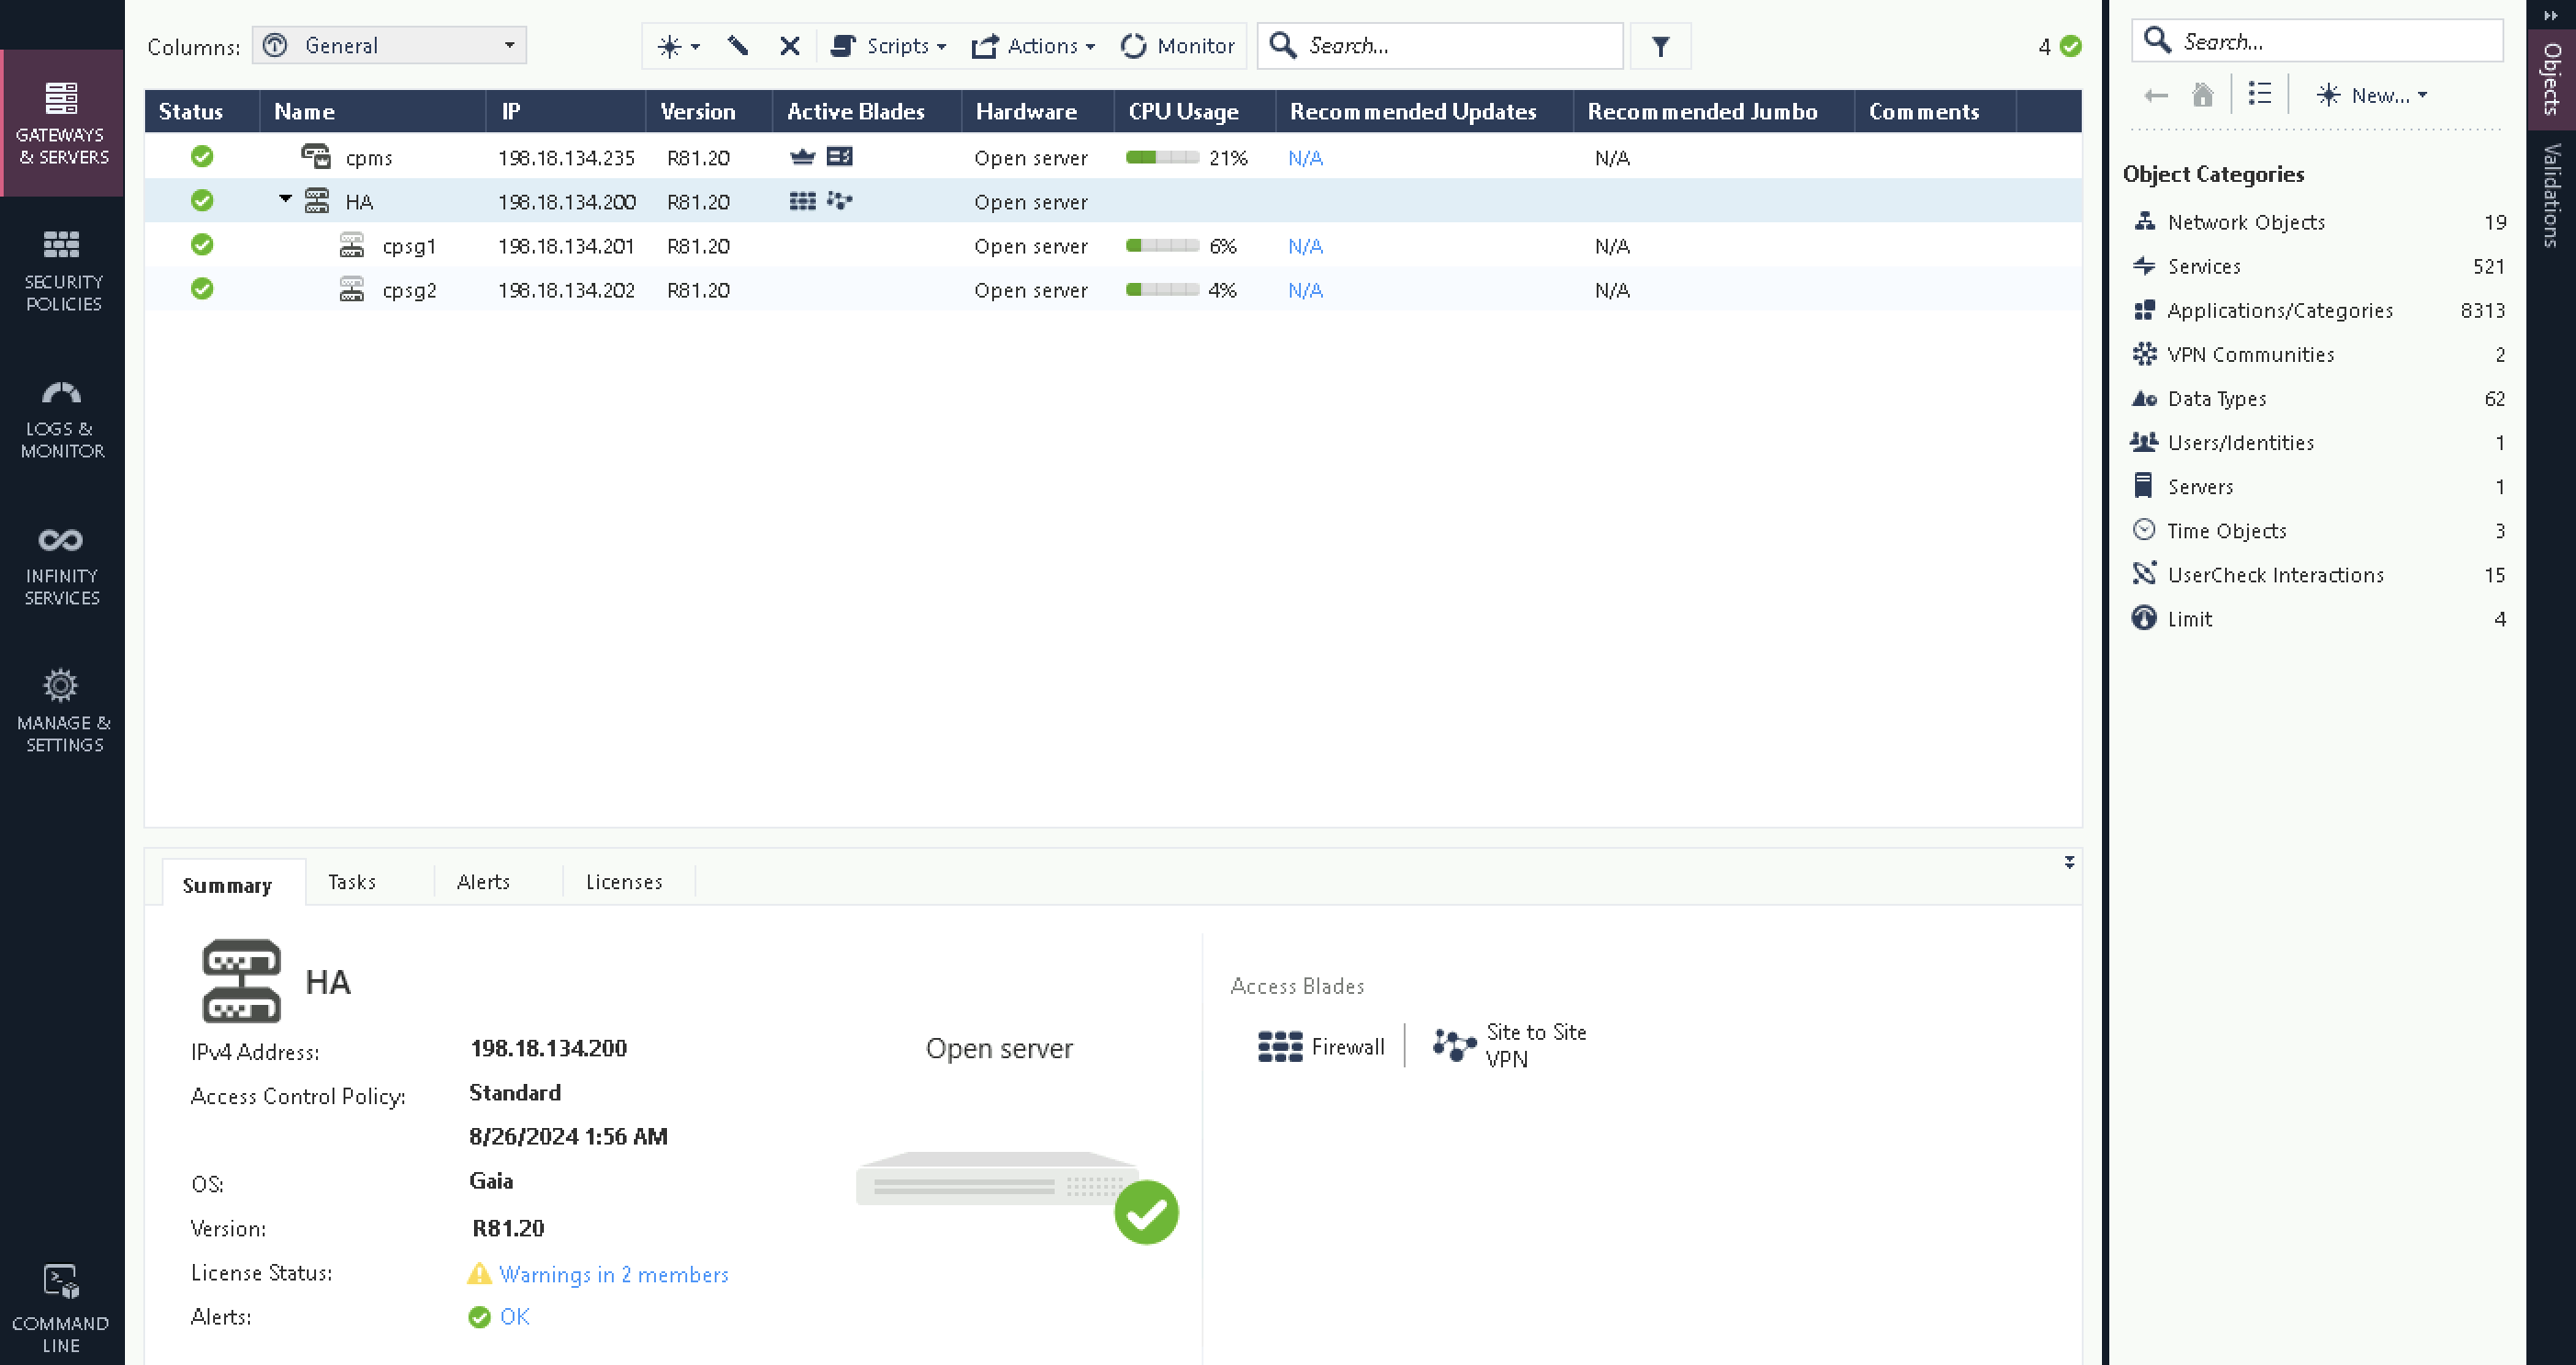Collapse the HA cluster tree node
Viewport: 2576px width, 1365px height.
tap(285, 200)
